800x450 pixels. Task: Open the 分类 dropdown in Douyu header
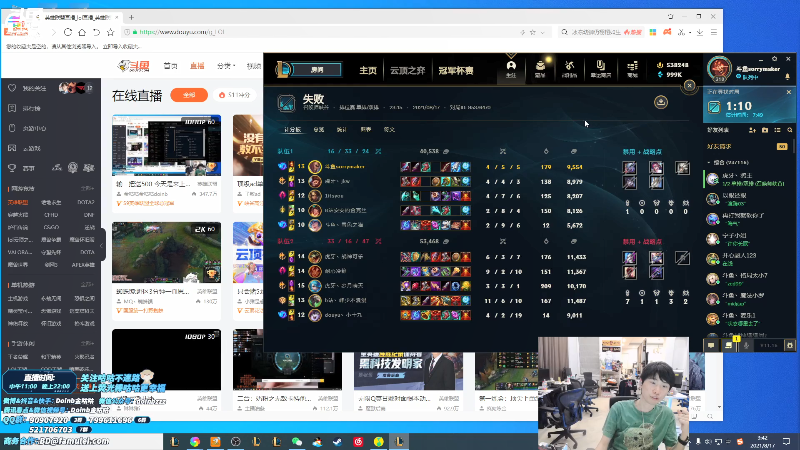tap(226, 66)
